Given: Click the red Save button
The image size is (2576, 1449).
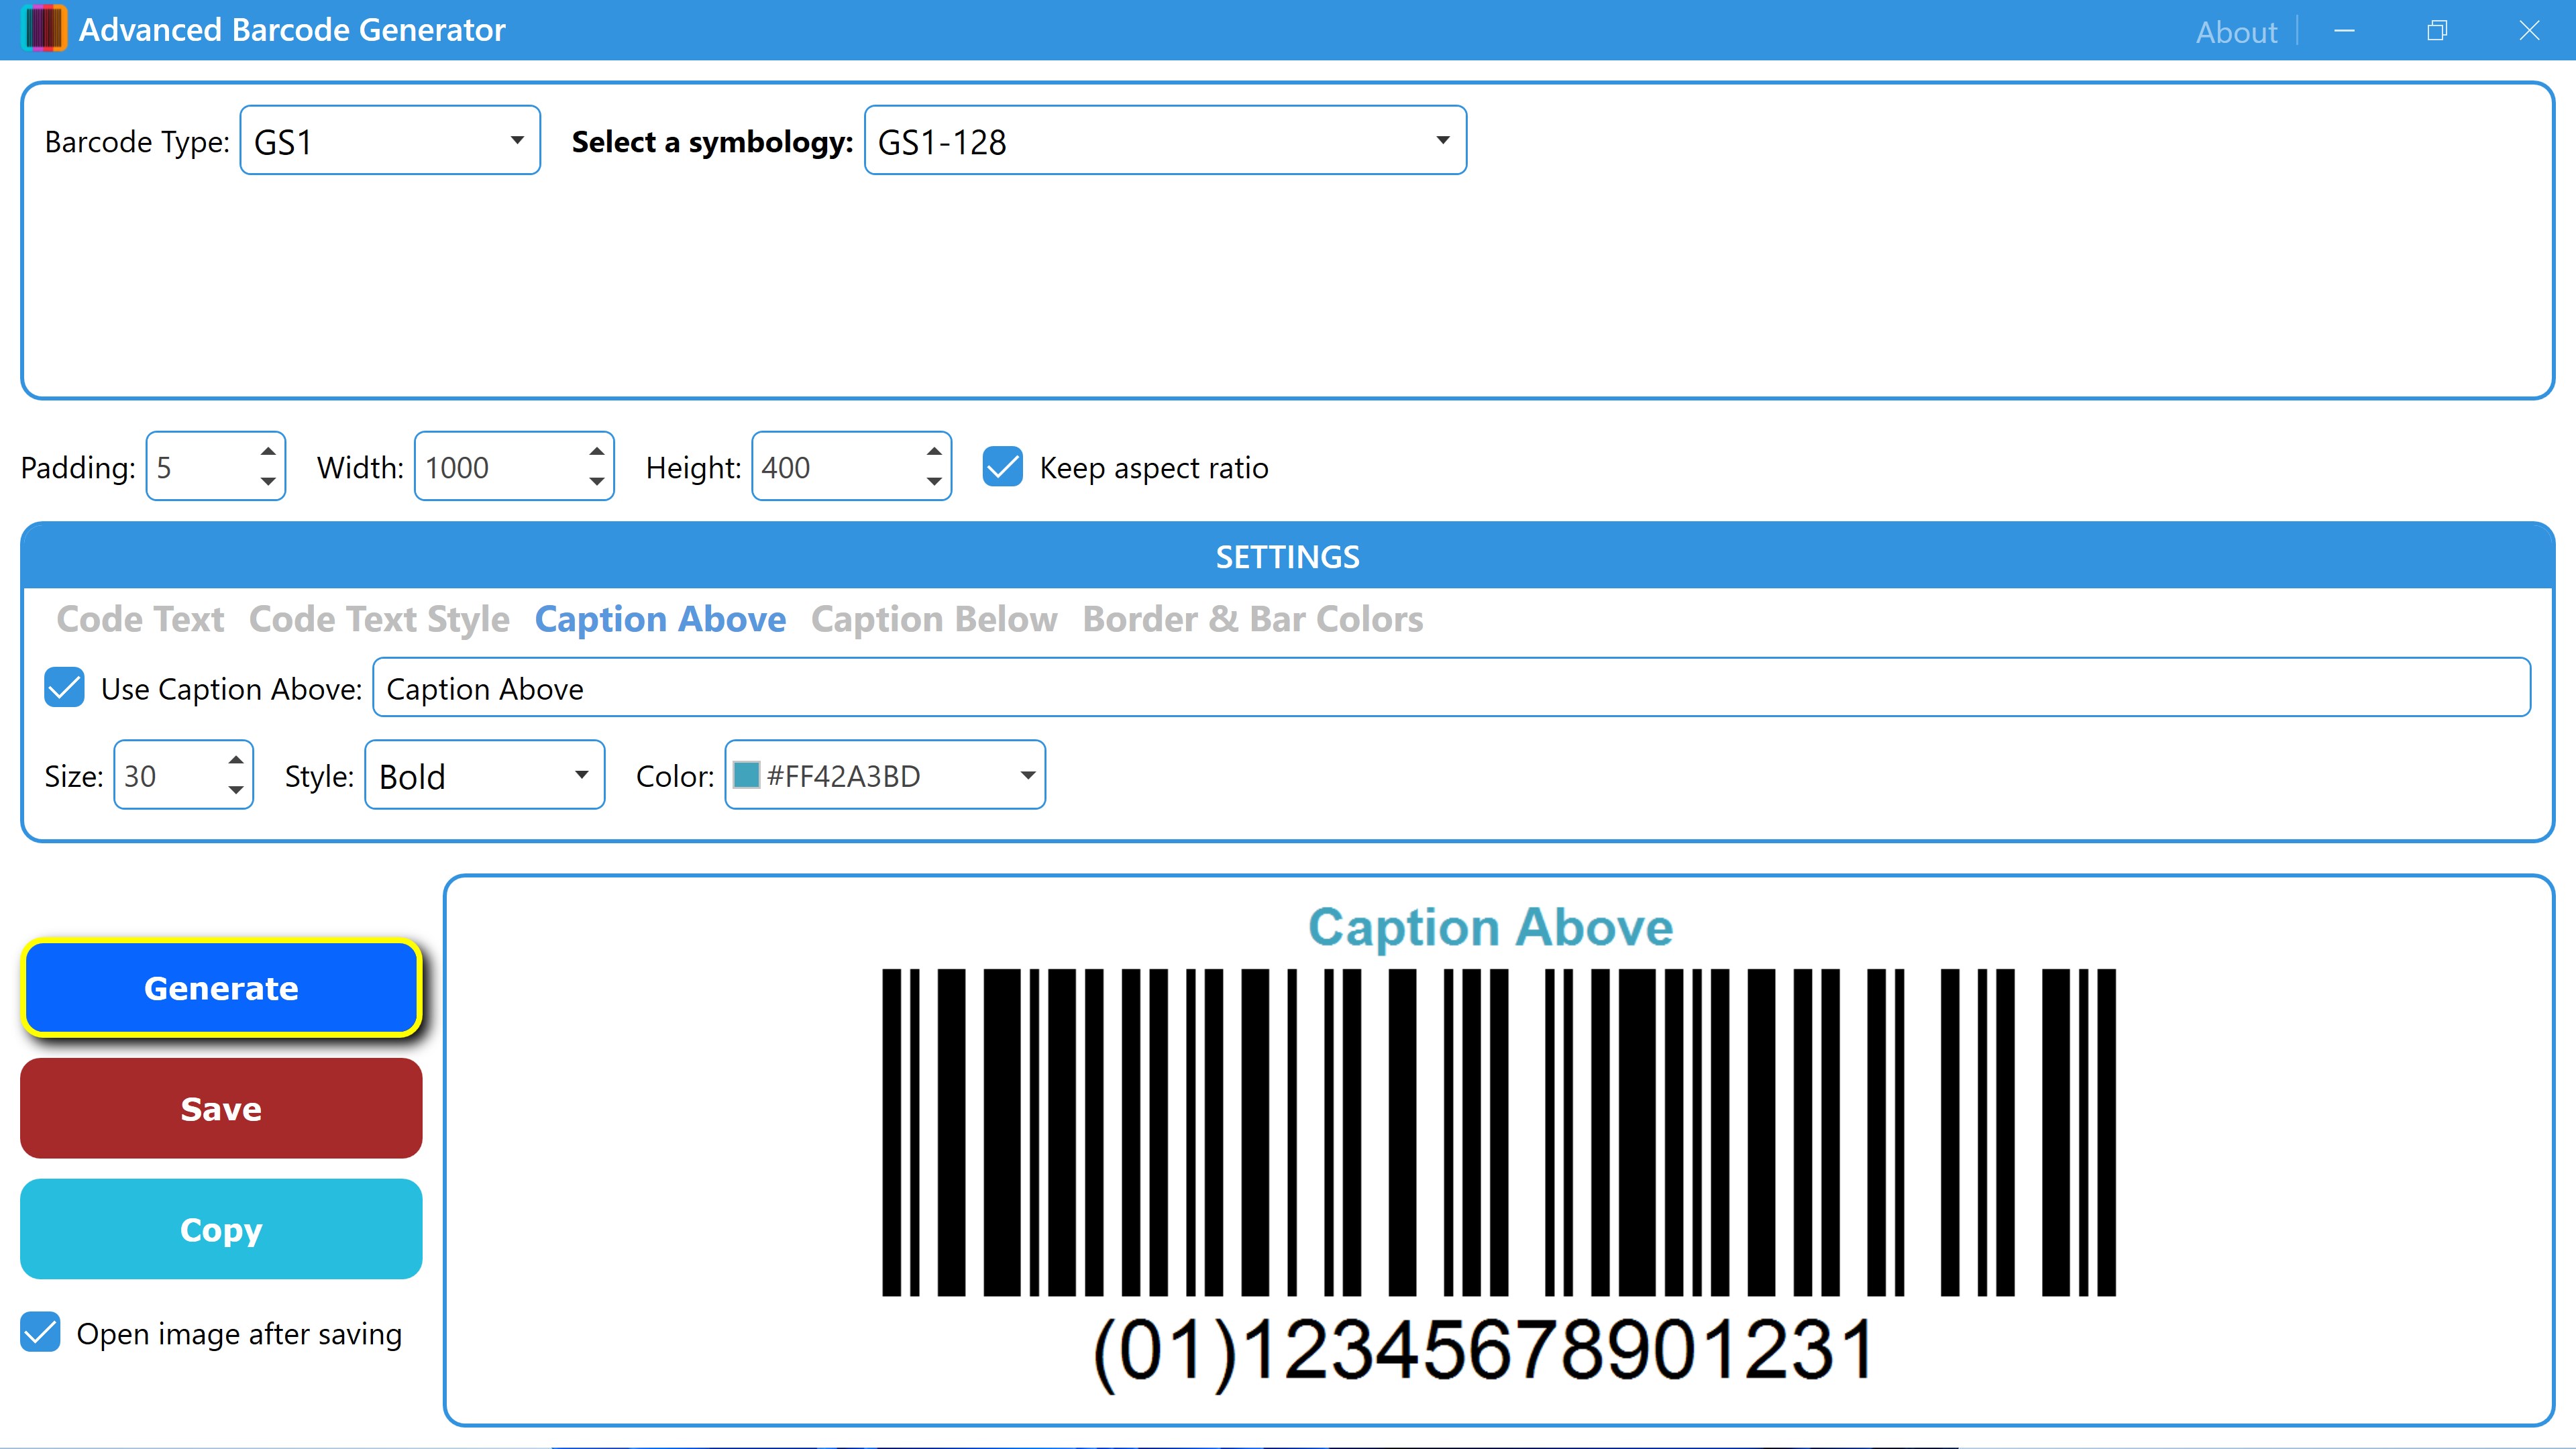Looking at the screenshot, I should pos(221,1108).
